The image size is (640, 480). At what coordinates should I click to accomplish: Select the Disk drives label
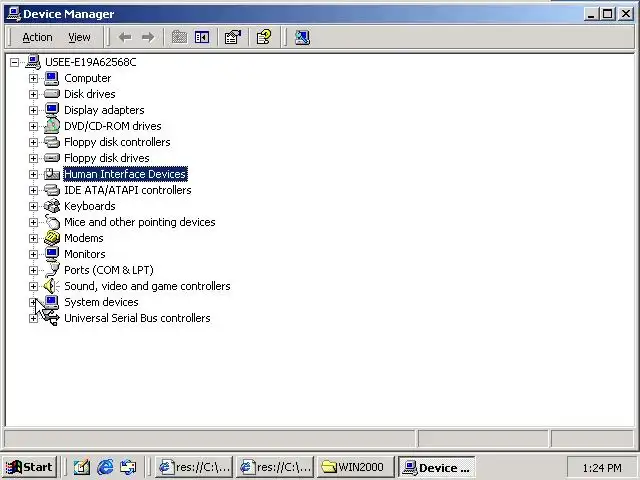click(90, 94)
